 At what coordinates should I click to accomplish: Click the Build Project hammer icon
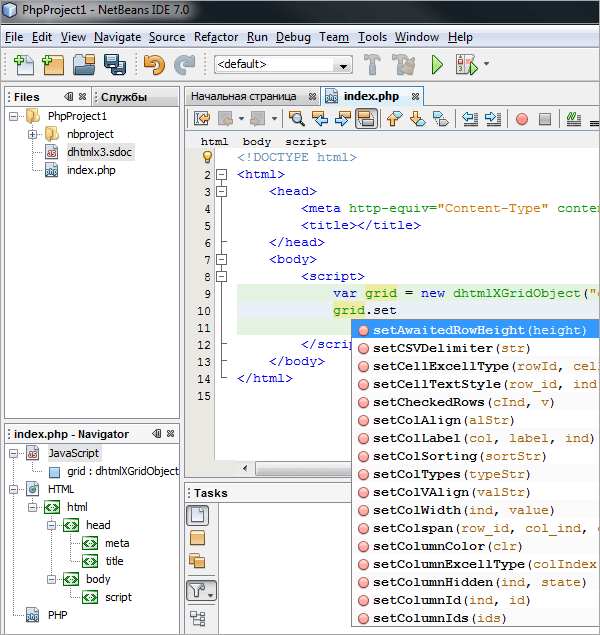(x=372, y=65)
